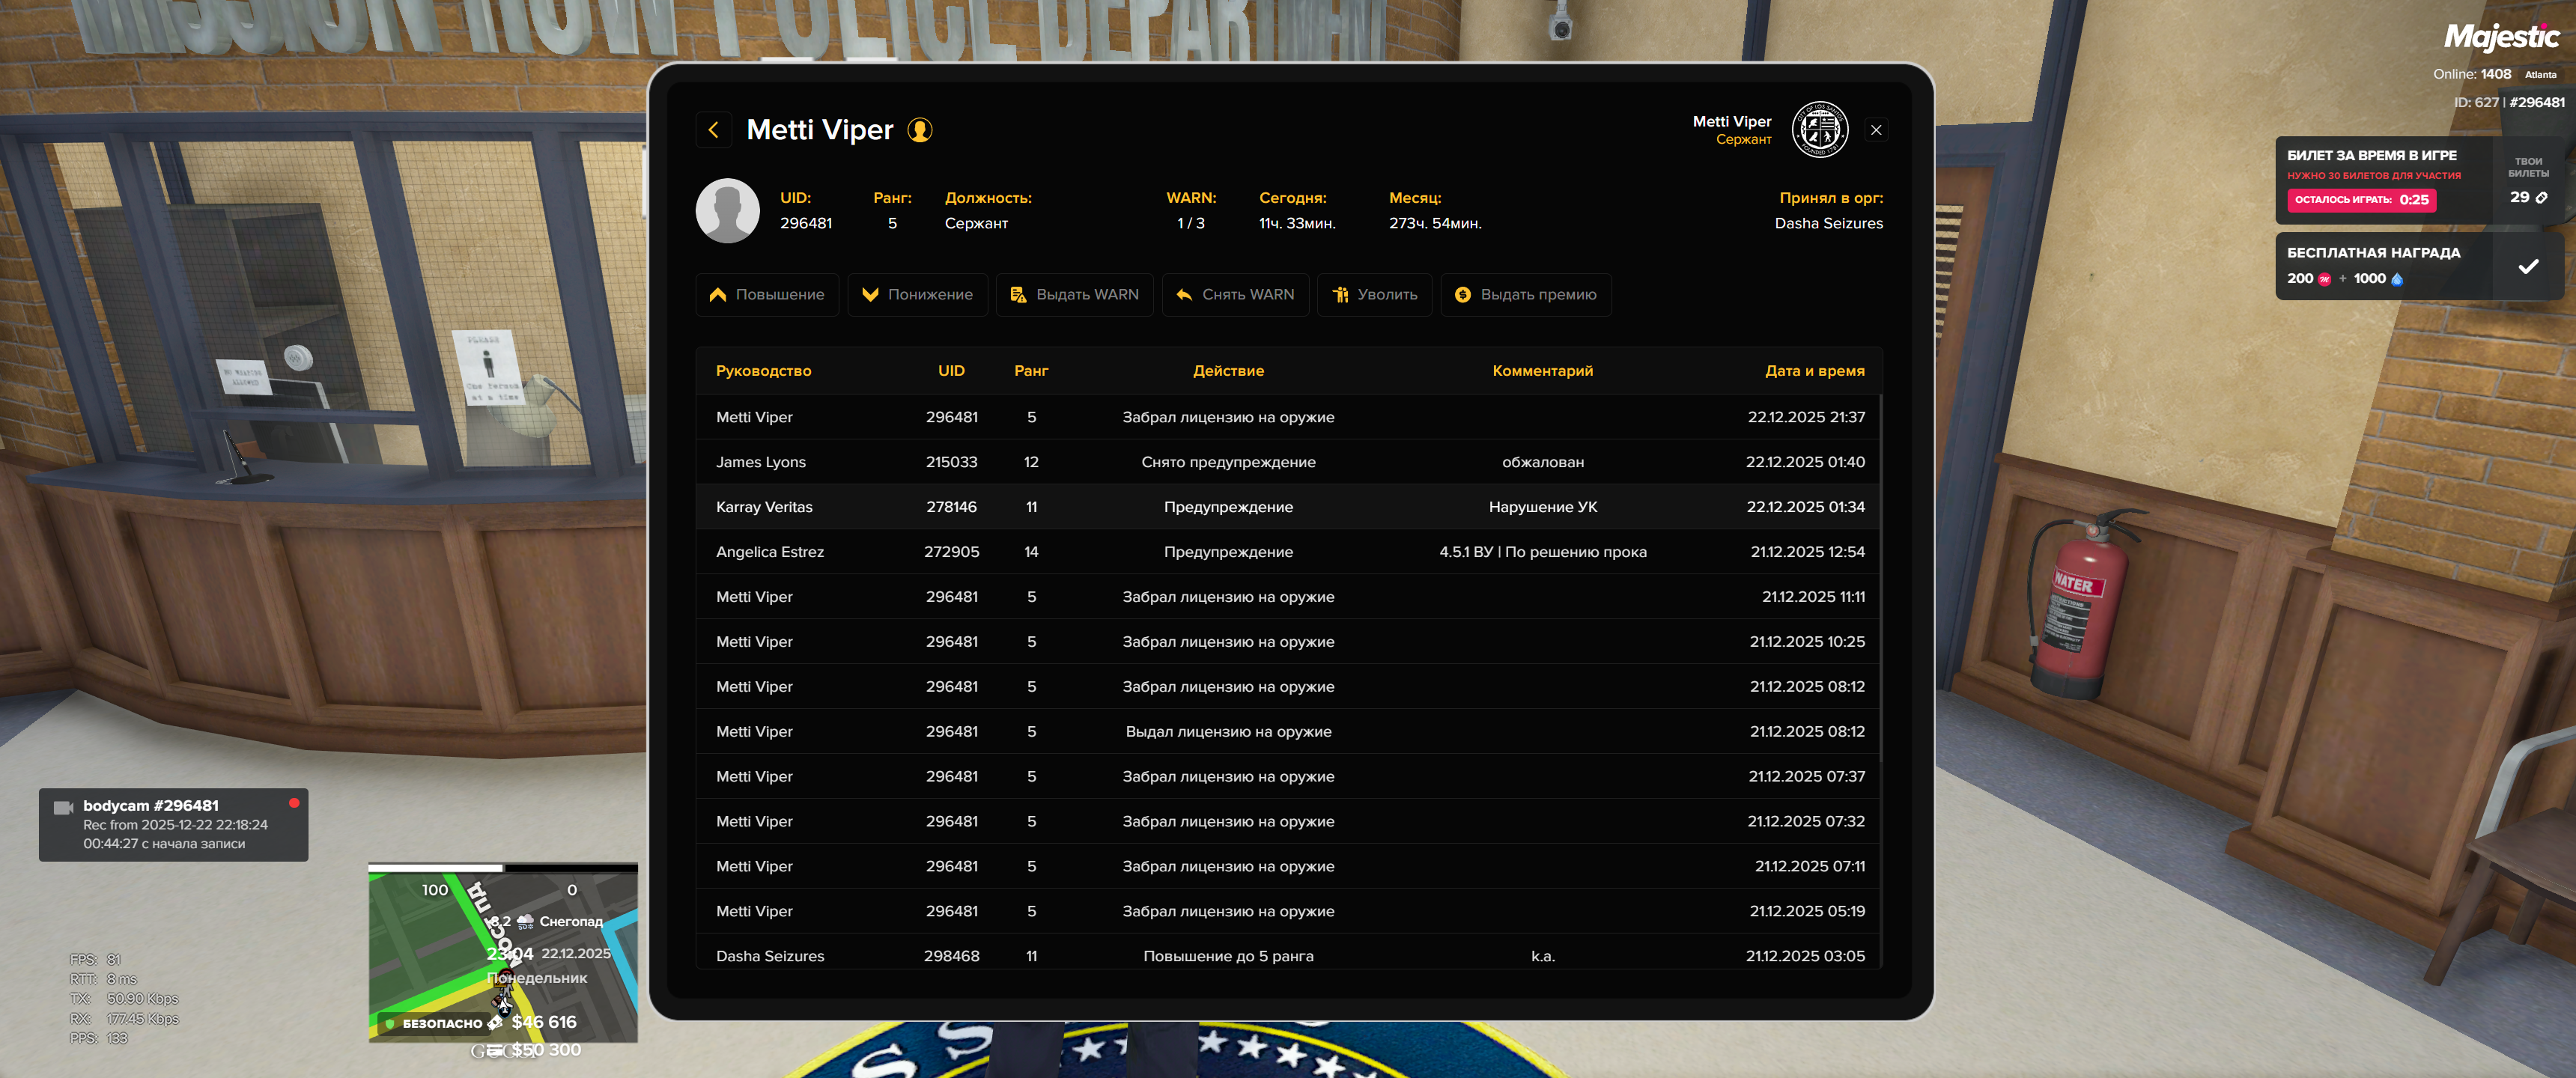The height and width of the screenshot is (1078, 2576).
Task: Click the pink coin icon after 200
Action: pos(2324,279)
